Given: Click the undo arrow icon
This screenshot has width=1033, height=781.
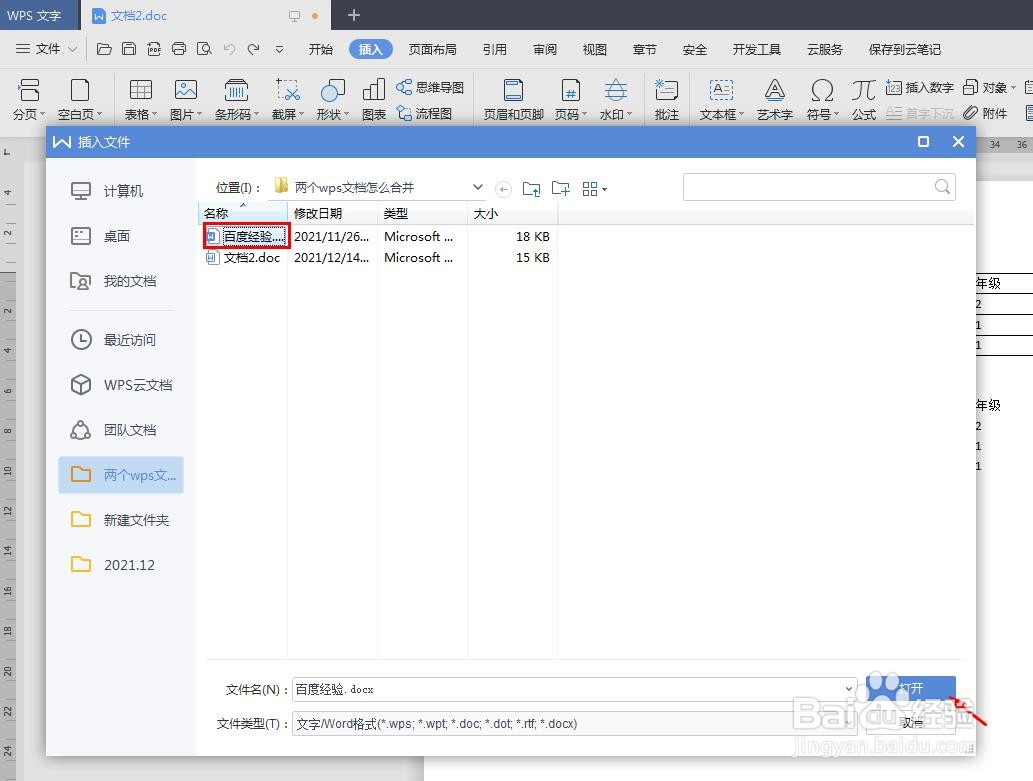Looking at the screenshot, I should (x=229, y=49).
